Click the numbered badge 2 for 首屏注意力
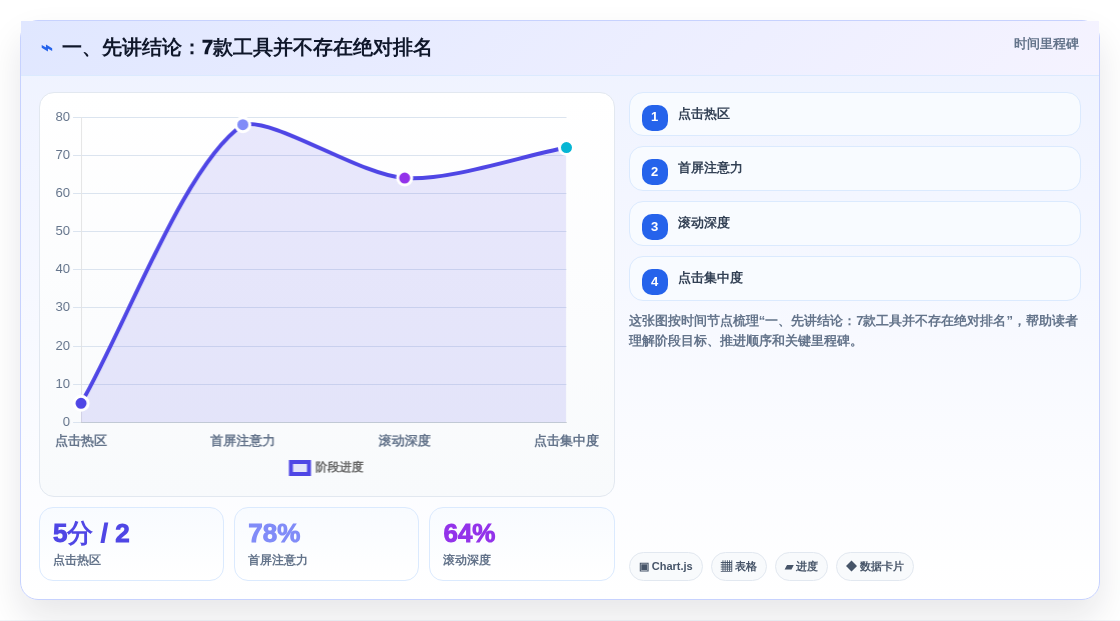This screenshot has height=621, width=1120. tap(654, 172)
